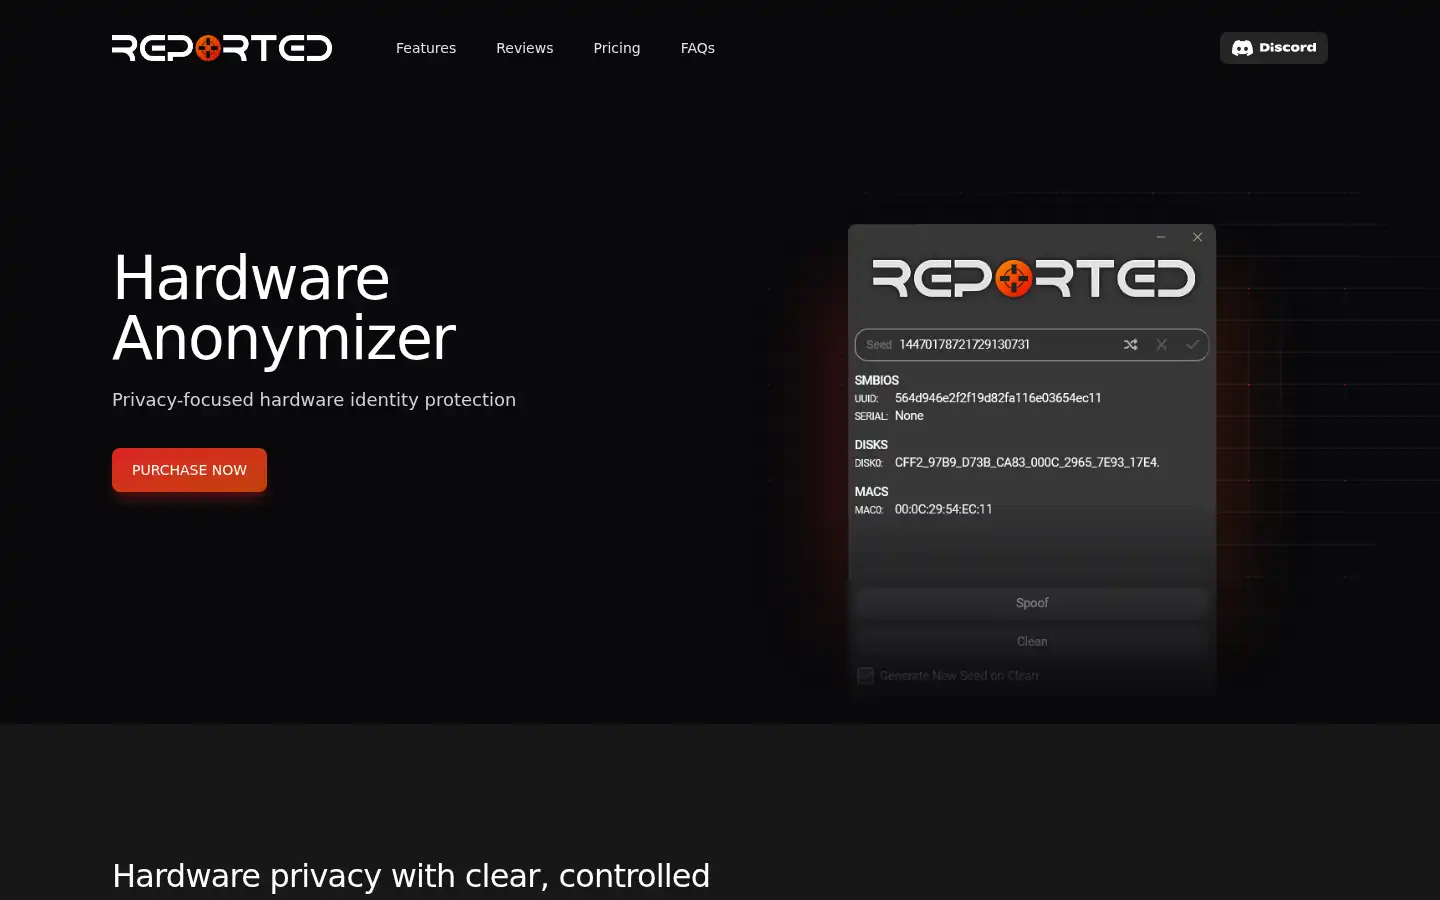Screen dimensions: 1440x900
Task: Click the minimize icon in app preview window
Action: [x=1161, y=237]
